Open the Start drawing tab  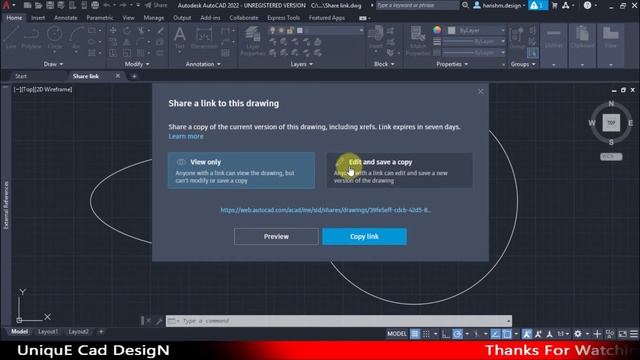(x=21, y=76)
